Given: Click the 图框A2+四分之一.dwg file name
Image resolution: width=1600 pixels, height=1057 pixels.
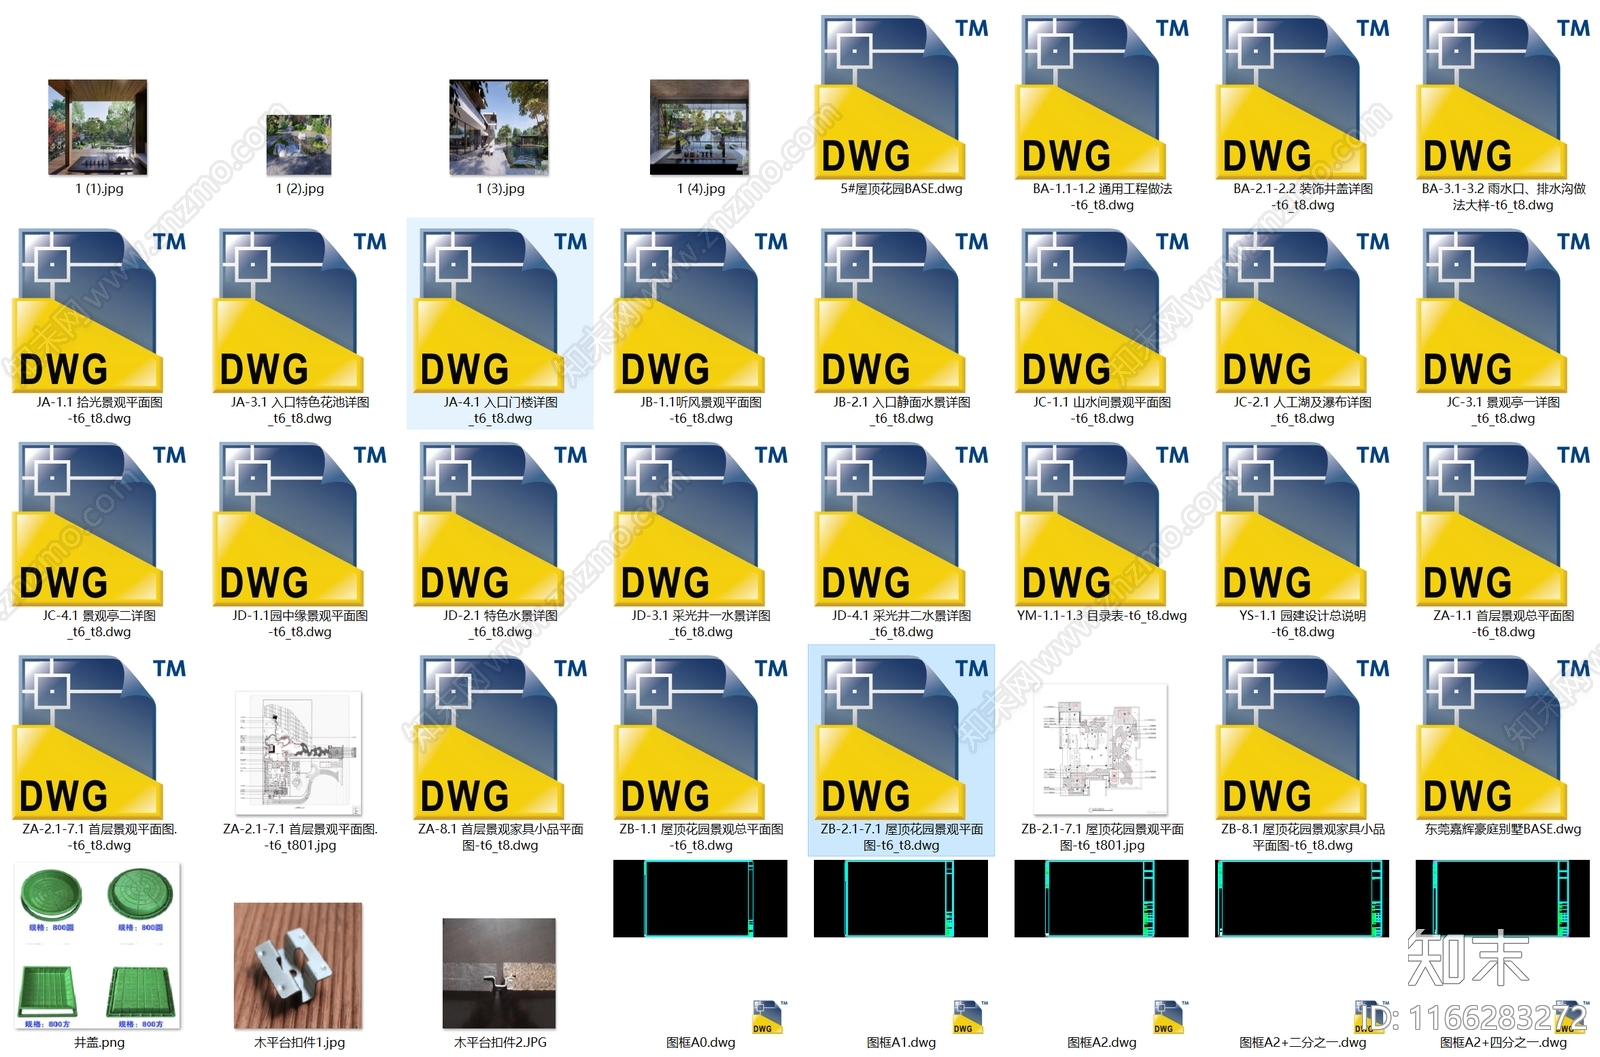Looking at the screenshot, I should [x=1503, y=1042].
